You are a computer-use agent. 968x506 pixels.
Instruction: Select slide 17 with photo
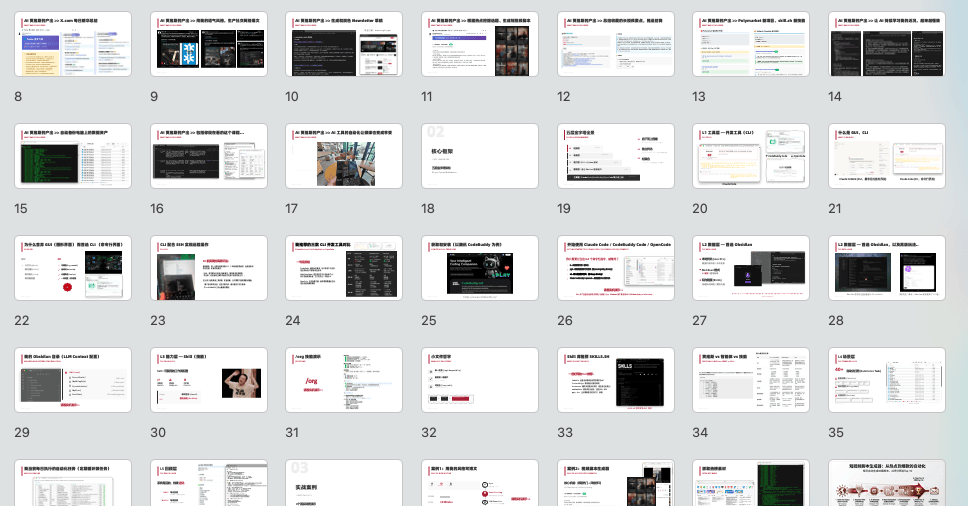coord(343,156)
